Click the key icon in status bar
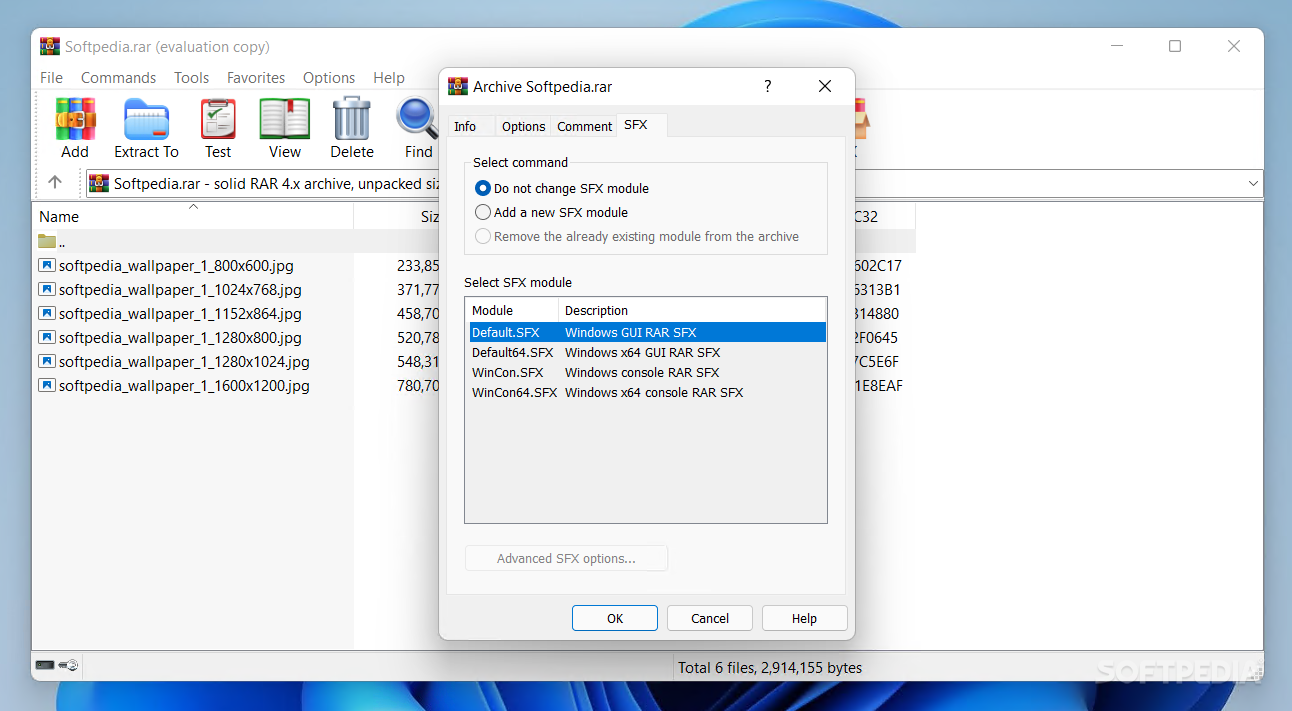1292x711 pixels. (69, 665)
